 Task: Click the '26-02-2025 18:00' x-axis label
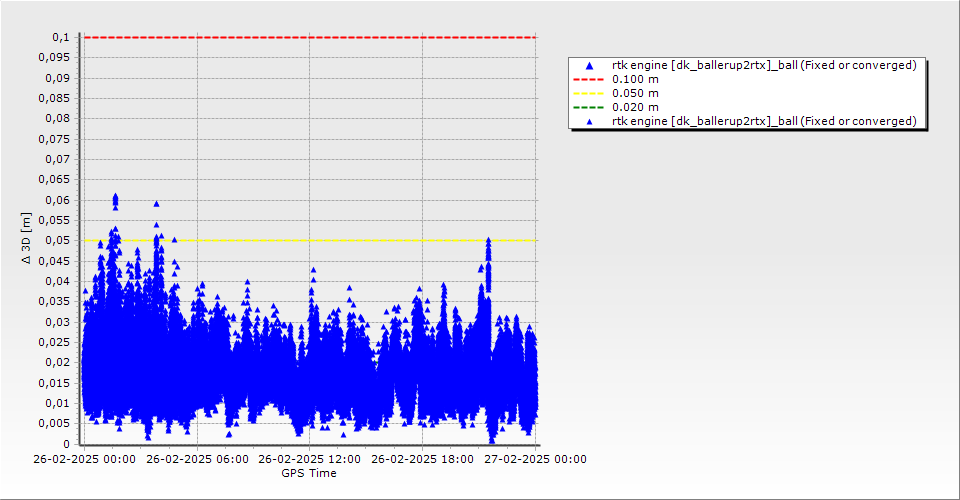coord(422,459)
